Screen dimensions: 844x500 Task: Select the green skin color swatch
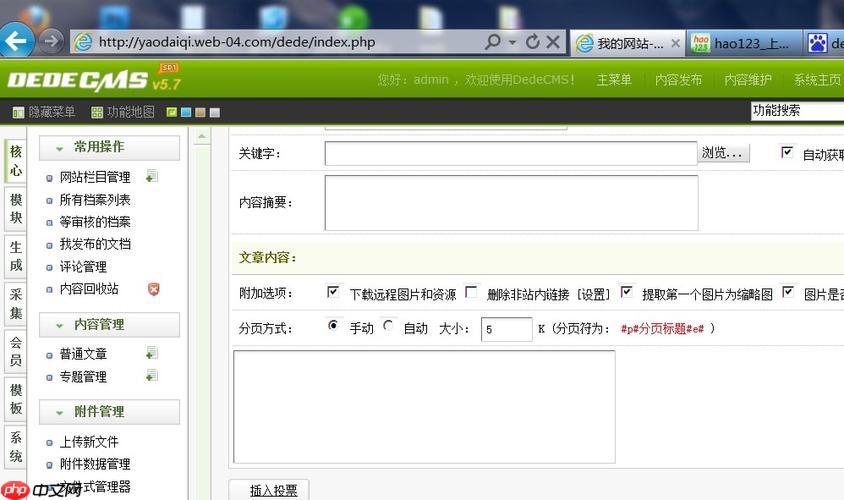172,112
